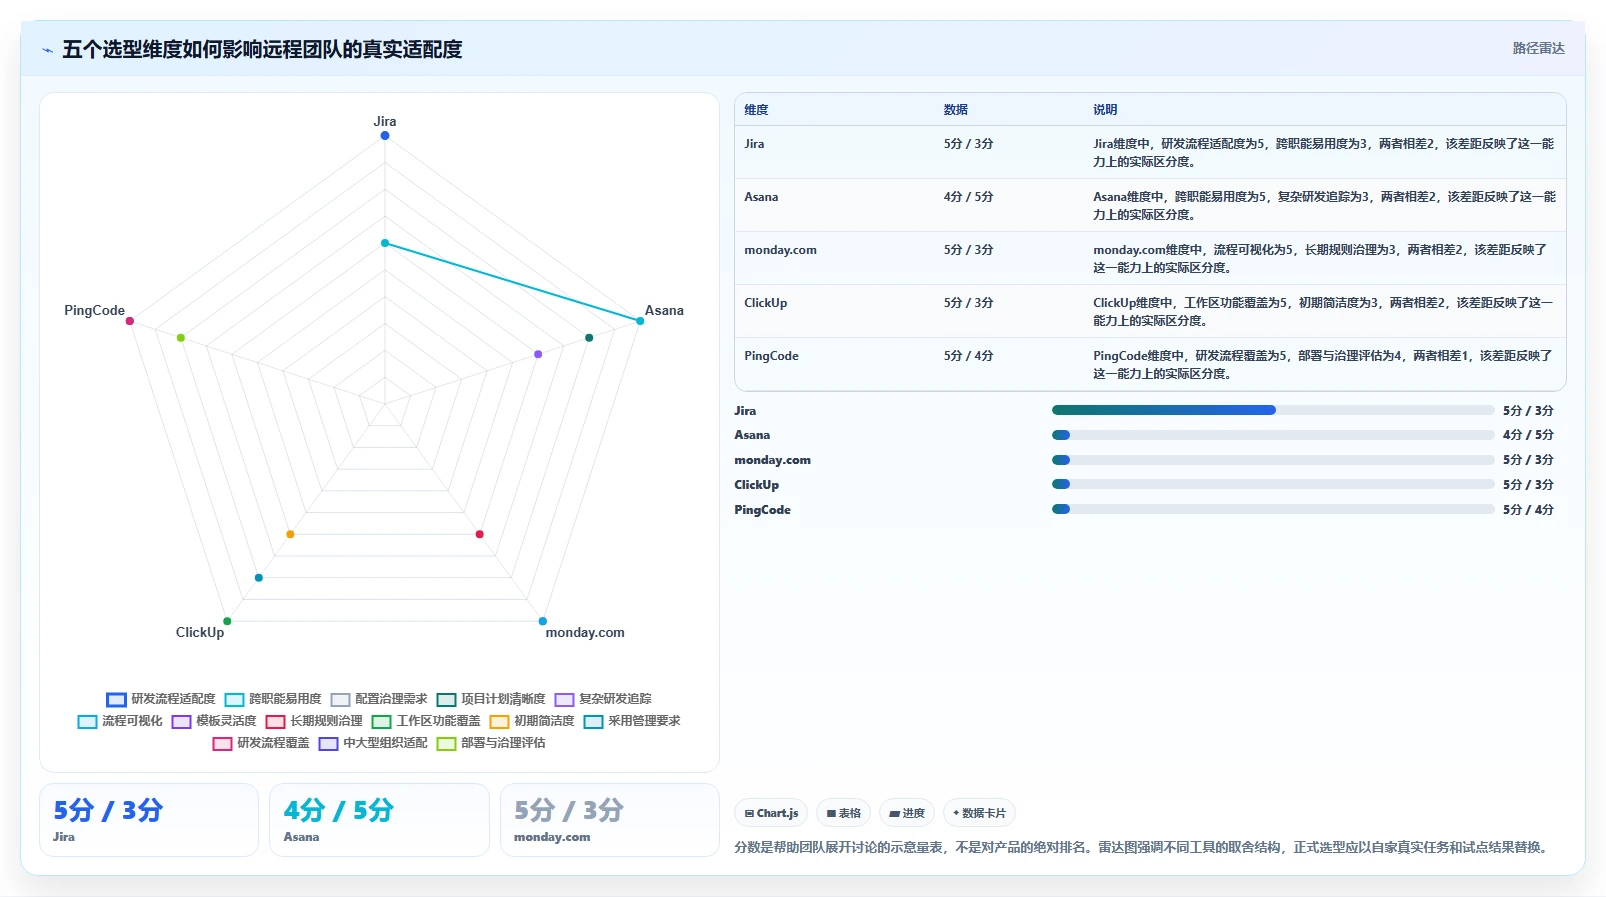Toggle the 流程可视化 legend series

pos(120,721)
